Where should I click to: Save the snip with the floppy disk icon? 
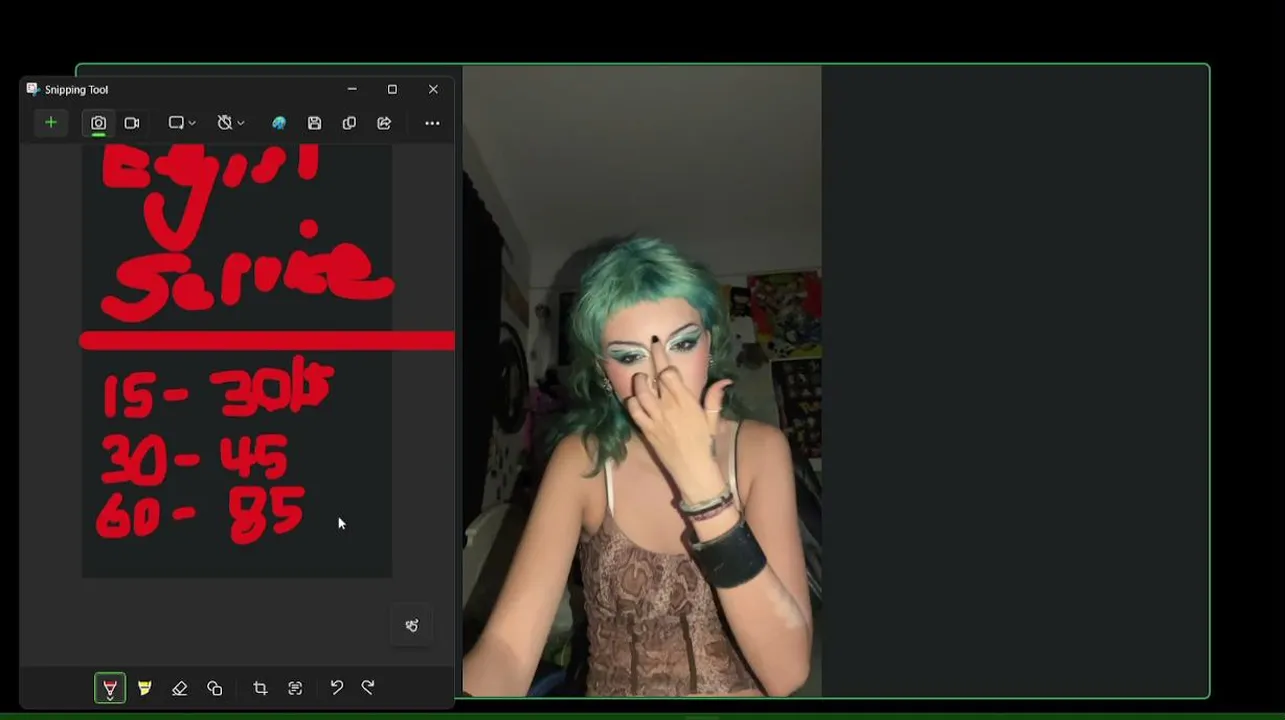[314, 123]
